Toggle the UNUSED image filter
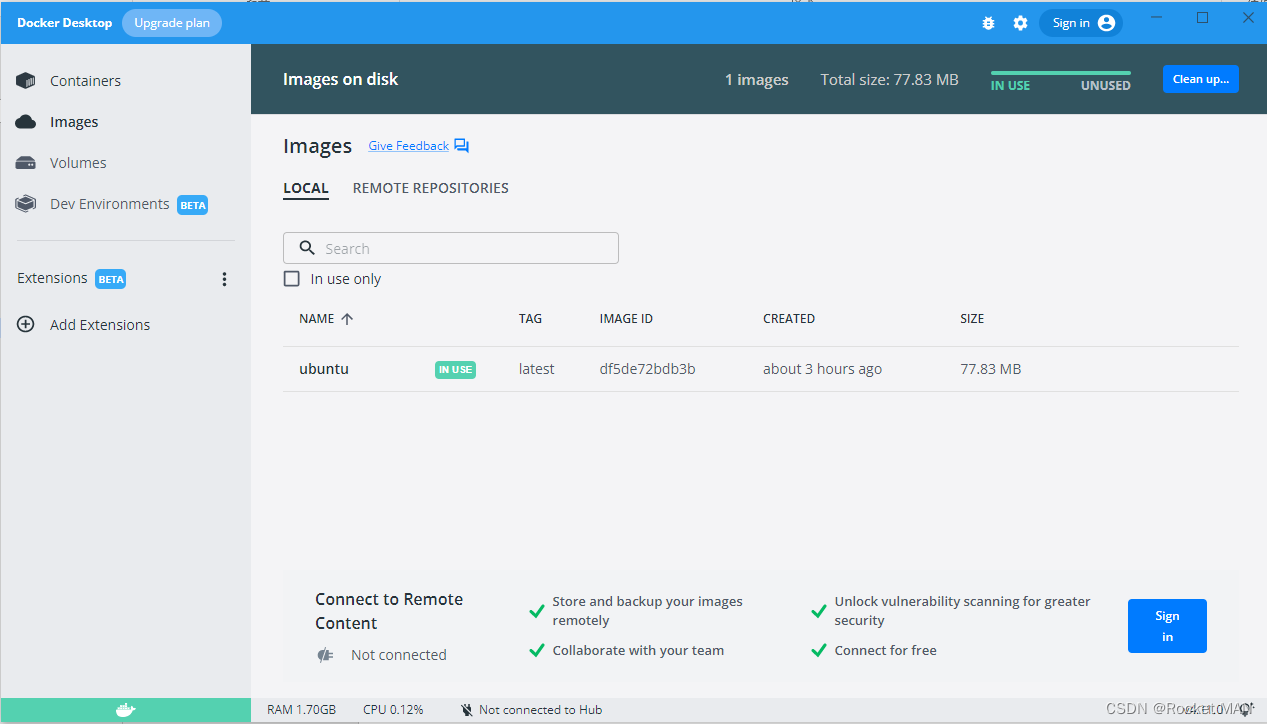This screenshot has width=1267, height=724. (1104, 85)
